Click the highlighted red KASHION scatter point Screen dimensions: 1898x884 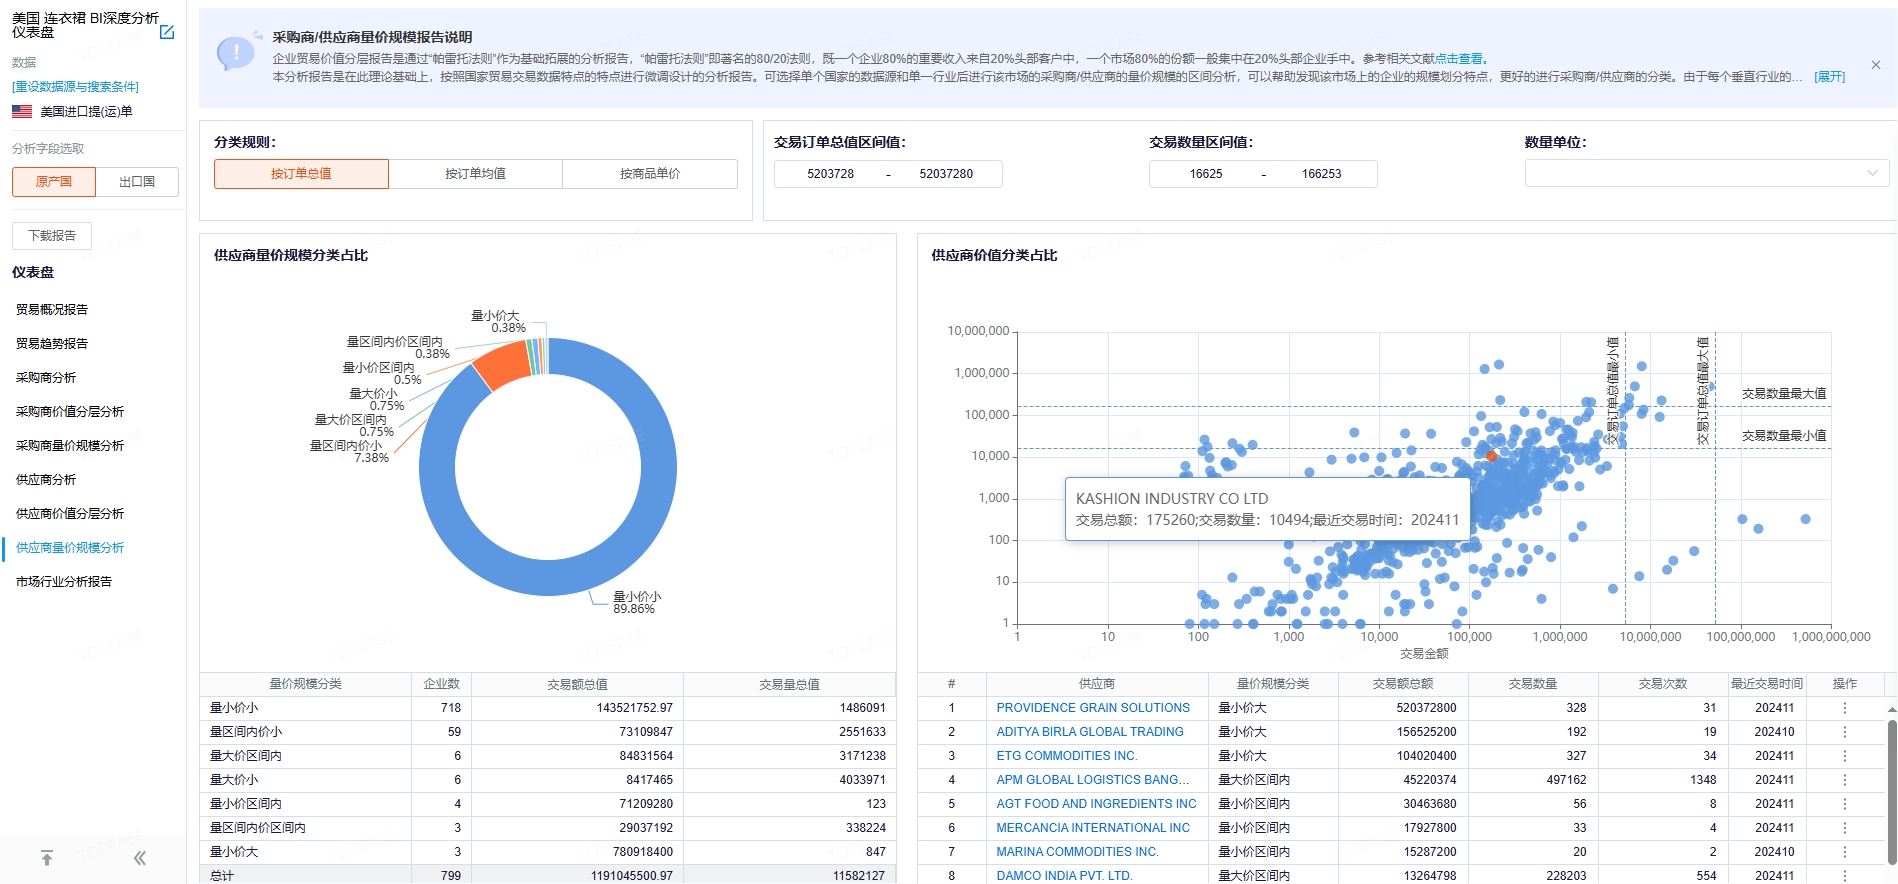click(1491, 456)
